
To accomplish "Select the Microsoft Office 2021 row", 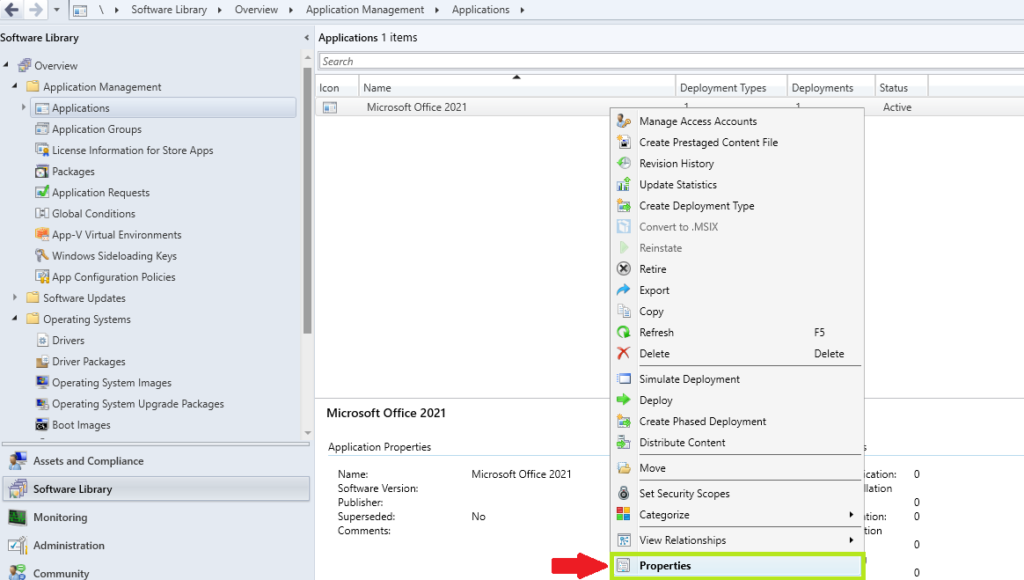I will tap(670, 107).
